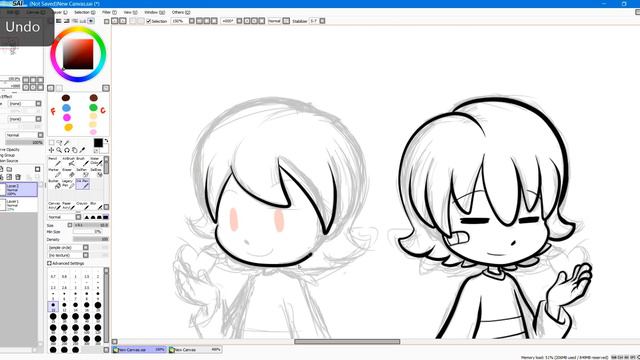
Task: Select the Ink Pen tool
Action: [82, 184]
